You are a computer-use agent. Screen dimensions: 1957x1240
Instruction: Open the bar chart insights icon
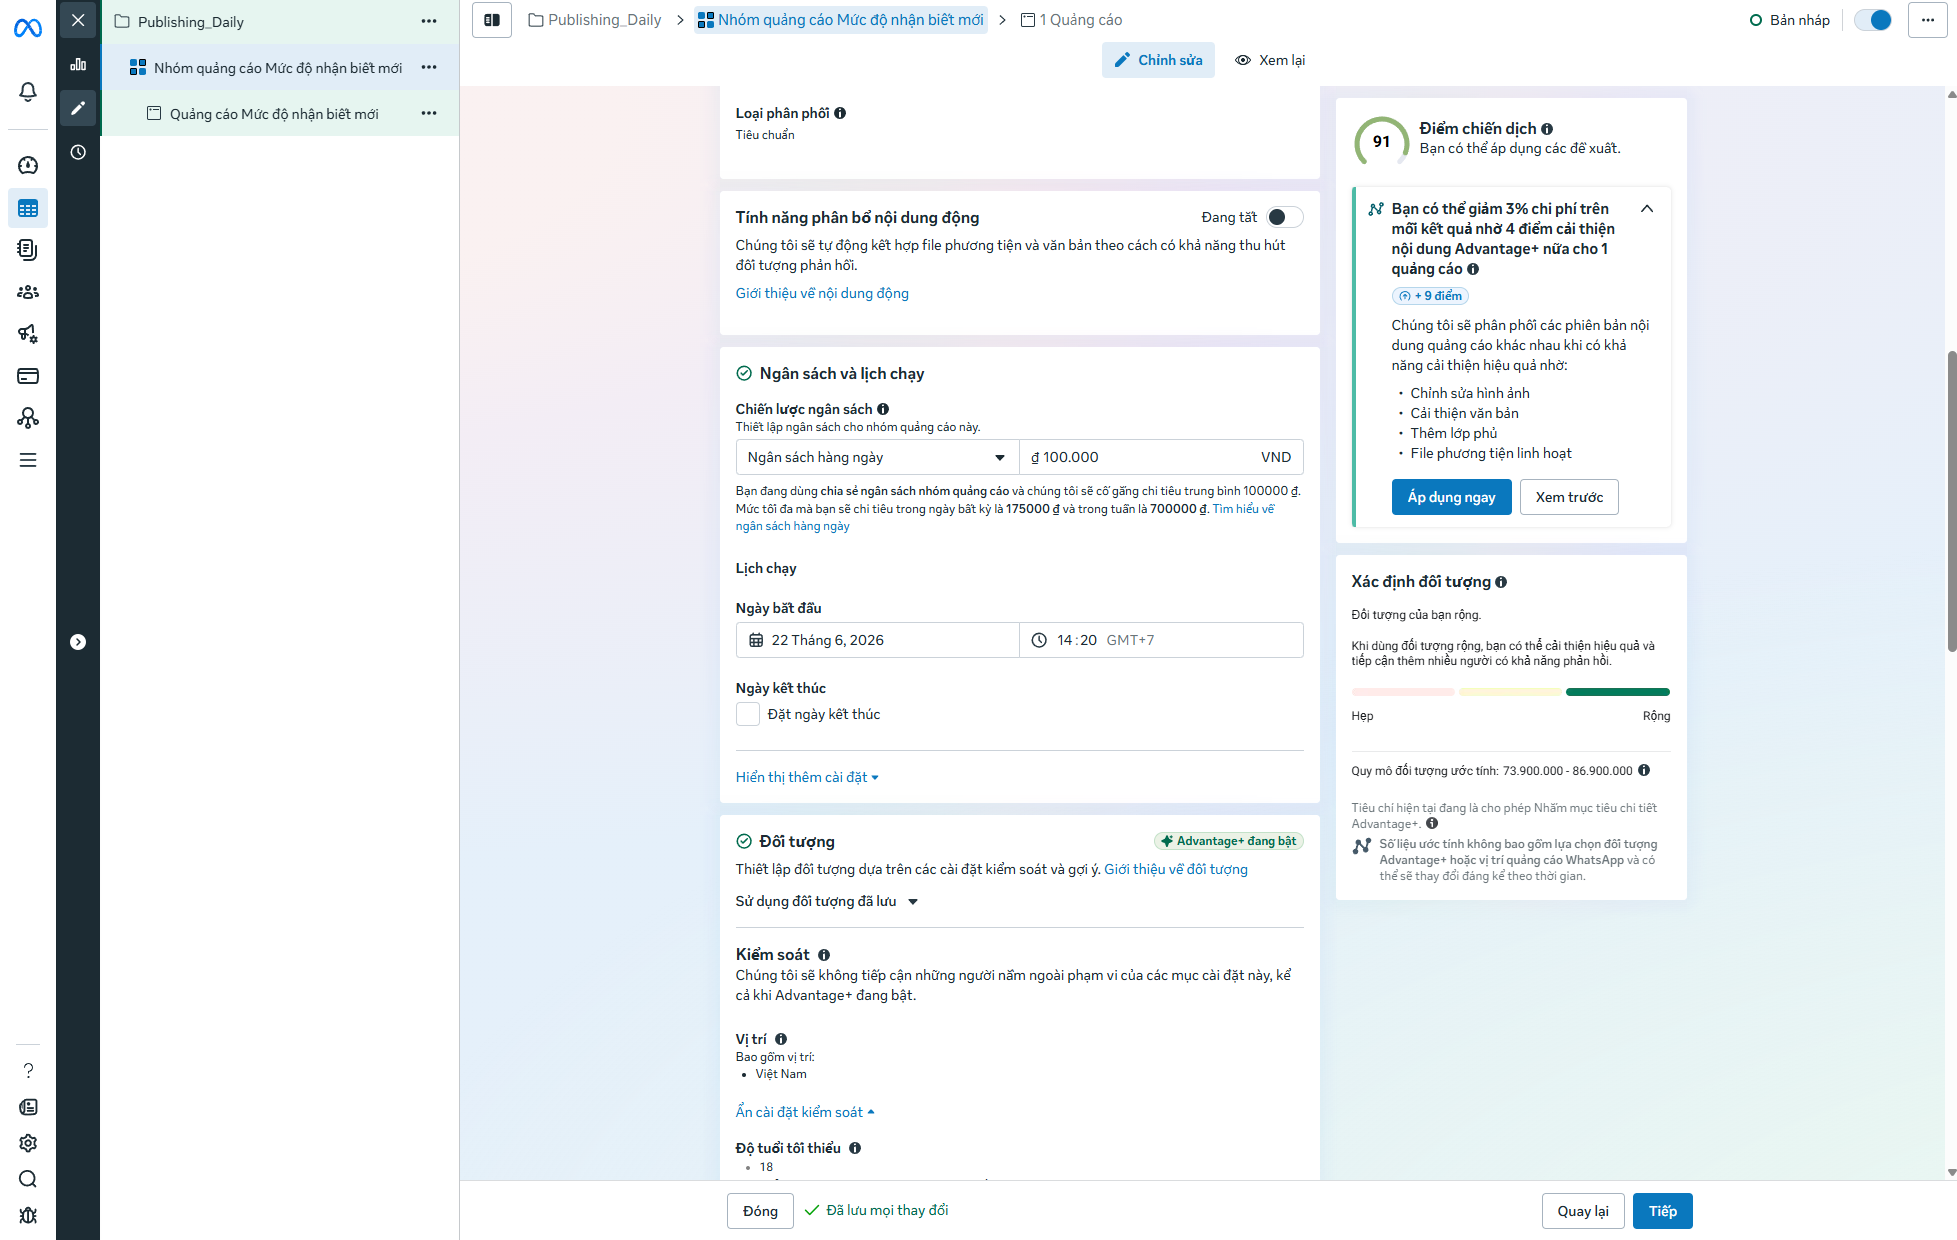(78, 64)
